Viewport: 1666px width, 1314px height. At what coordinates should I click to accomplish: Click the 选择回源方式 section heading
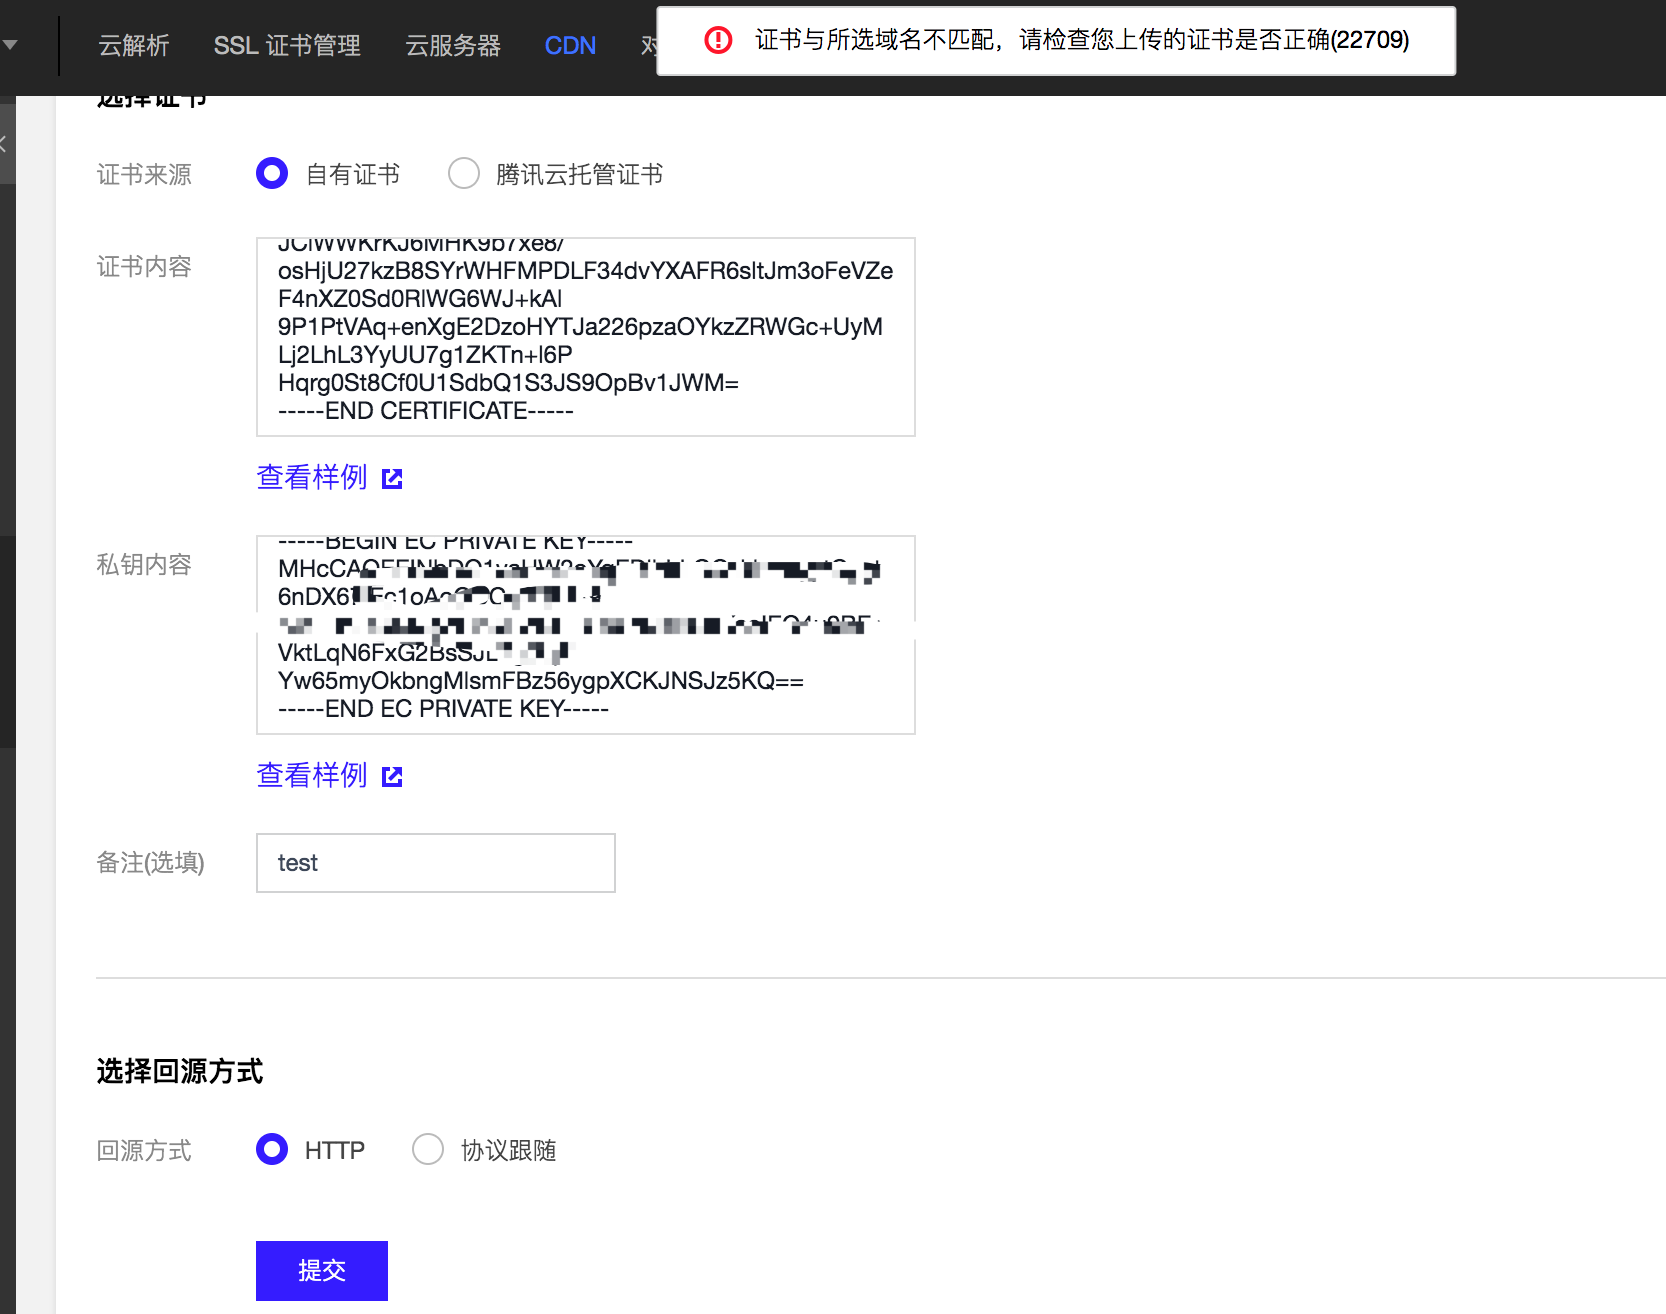pyautogui.click(x=180, y=1071)
